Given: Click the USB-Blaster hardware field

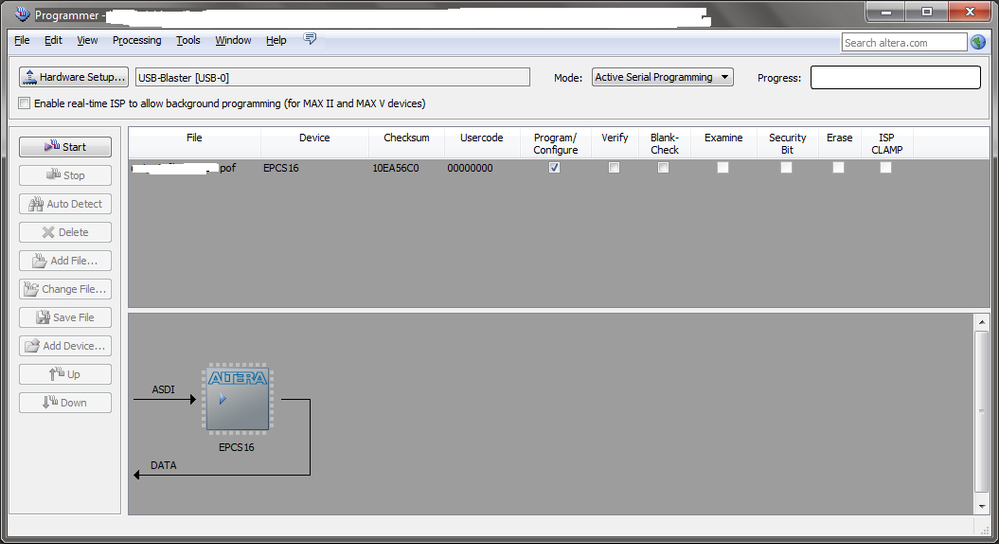Looking at the screenshot, I should (x=333, y=77).
